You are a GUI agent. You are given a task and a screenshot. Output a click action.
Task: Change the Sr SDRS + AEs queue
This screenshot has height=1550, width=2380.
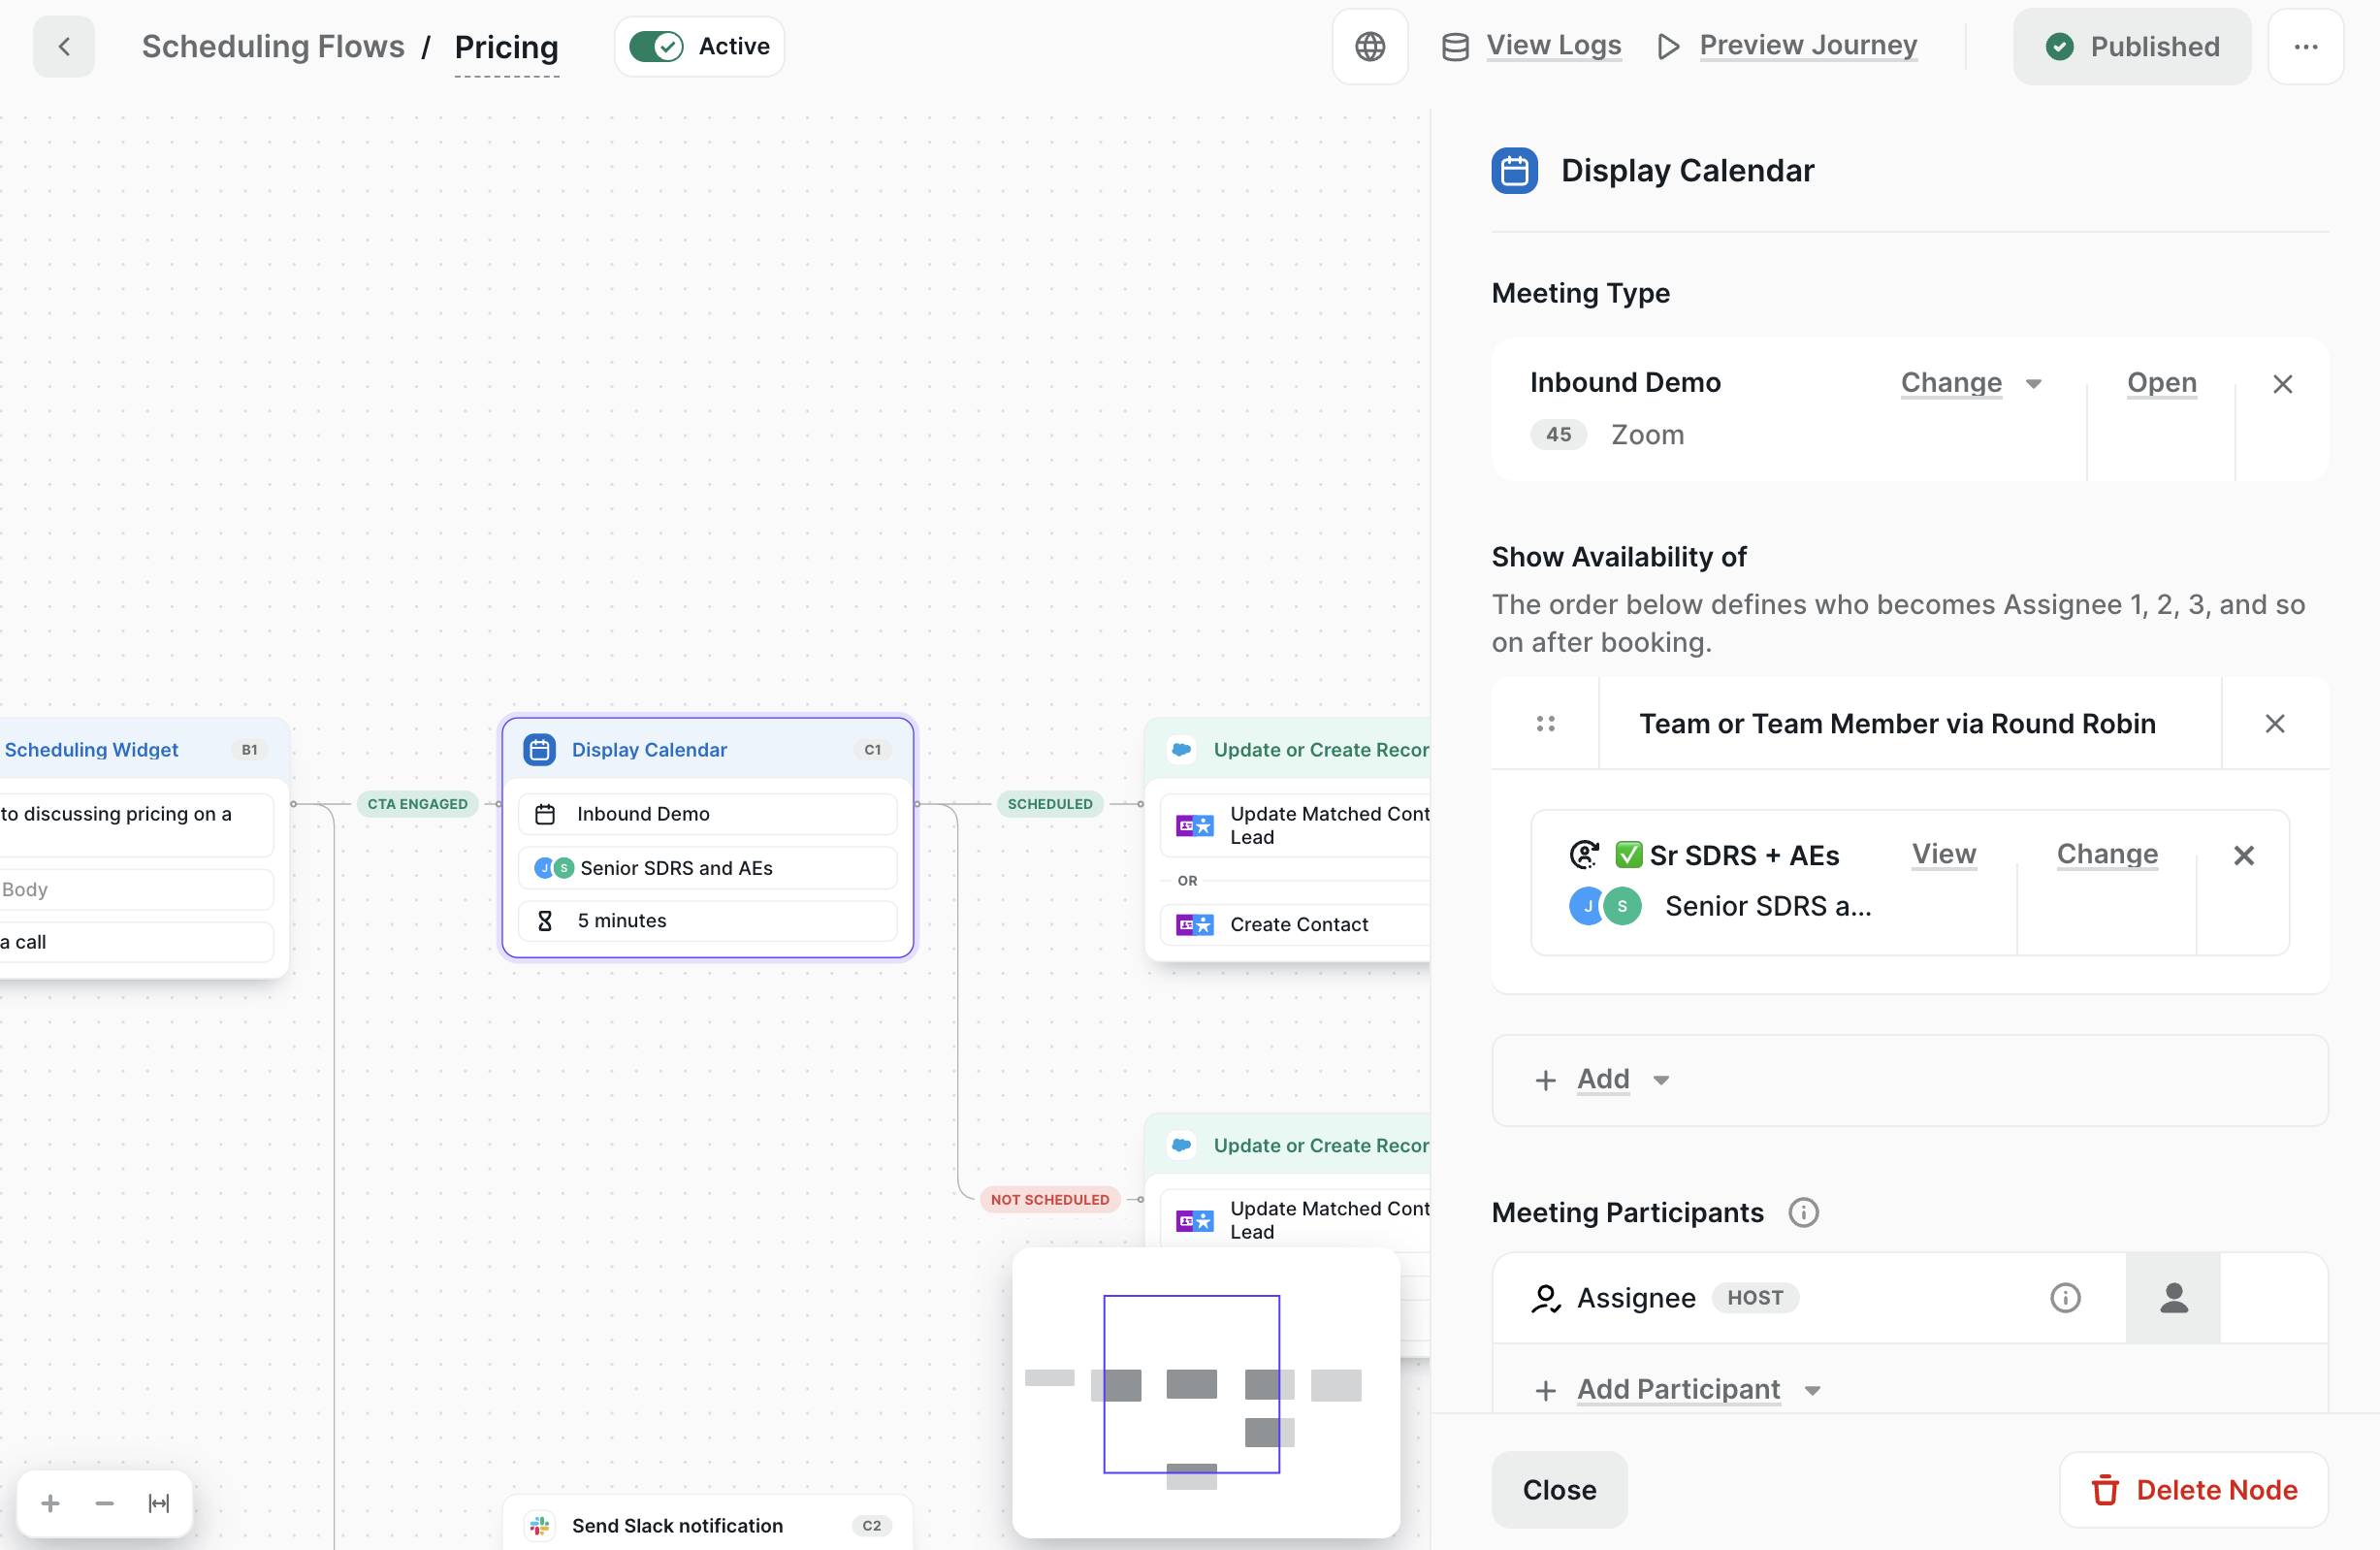point(2107,854)
